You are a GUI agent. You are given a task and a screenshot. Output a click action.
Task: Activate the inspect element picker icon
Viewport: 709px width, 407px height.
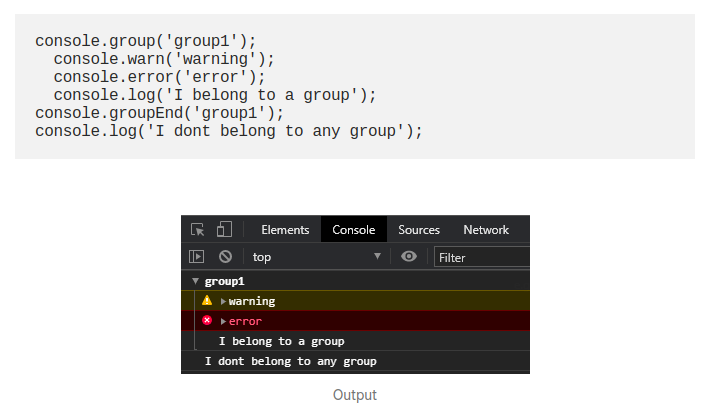tap(198, 230)
